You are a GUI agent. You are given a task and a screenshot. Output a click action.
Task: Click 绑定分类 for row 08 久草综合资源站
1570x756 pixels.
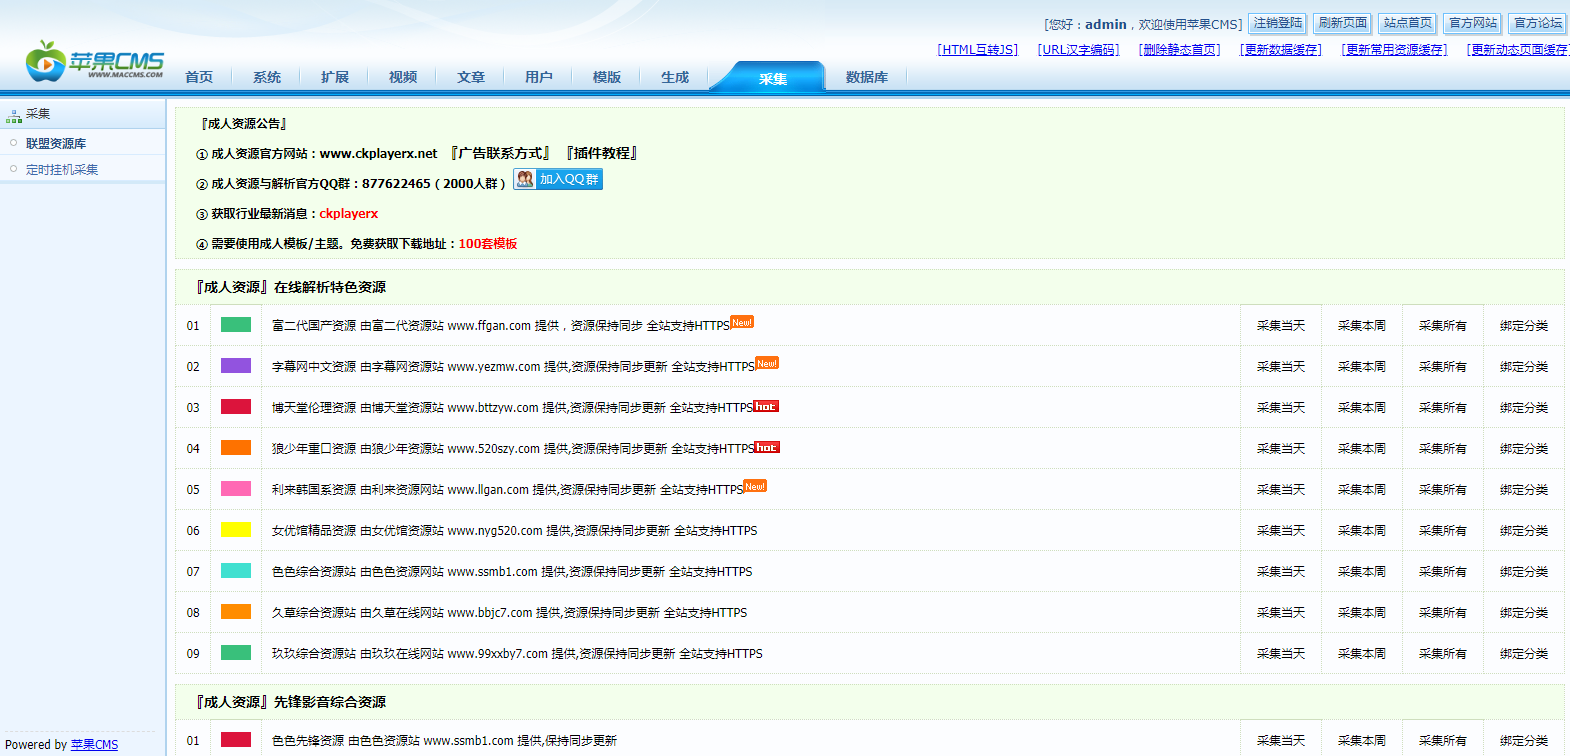click(1524, 612)
